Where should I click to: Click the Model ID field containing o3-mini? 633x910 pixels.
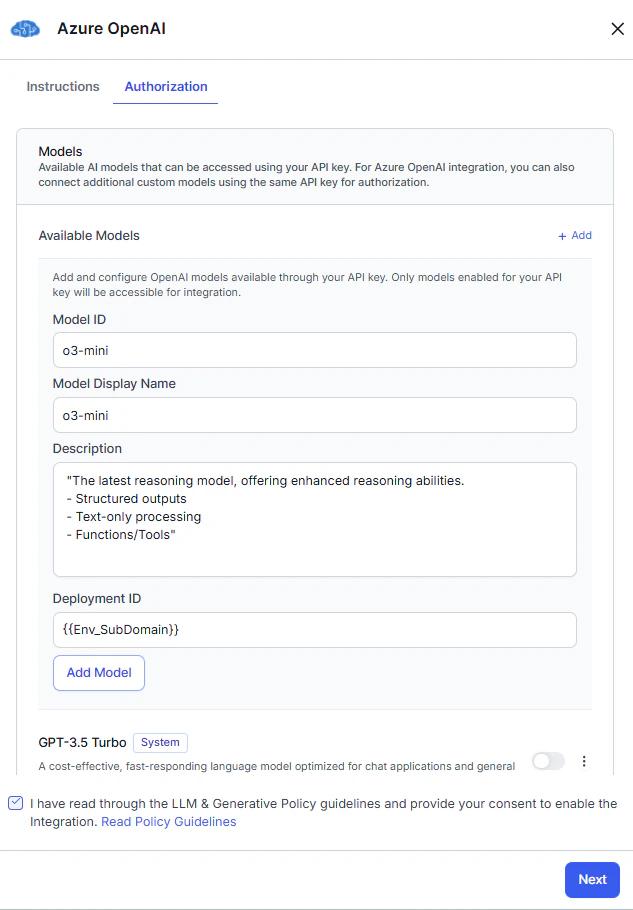[x=315, y=350]
